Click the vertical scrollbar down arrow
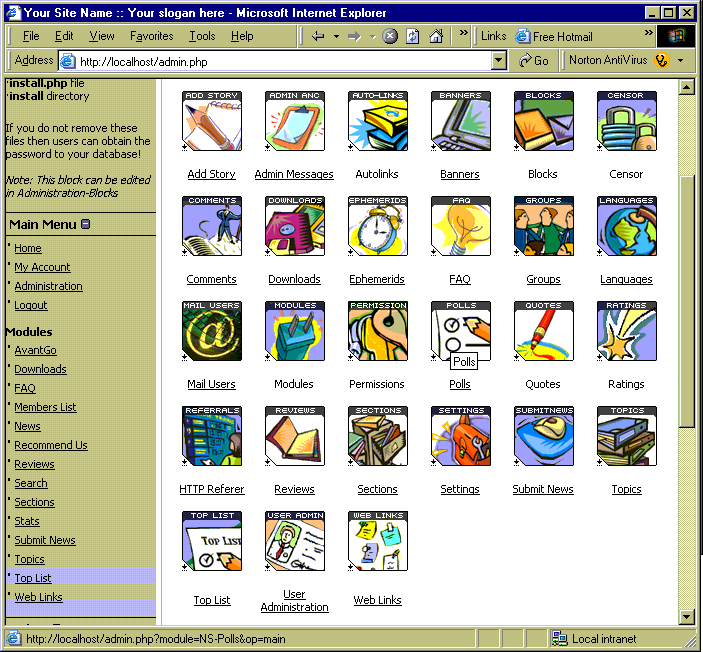703x652 pixels. [x=686, y=617]
